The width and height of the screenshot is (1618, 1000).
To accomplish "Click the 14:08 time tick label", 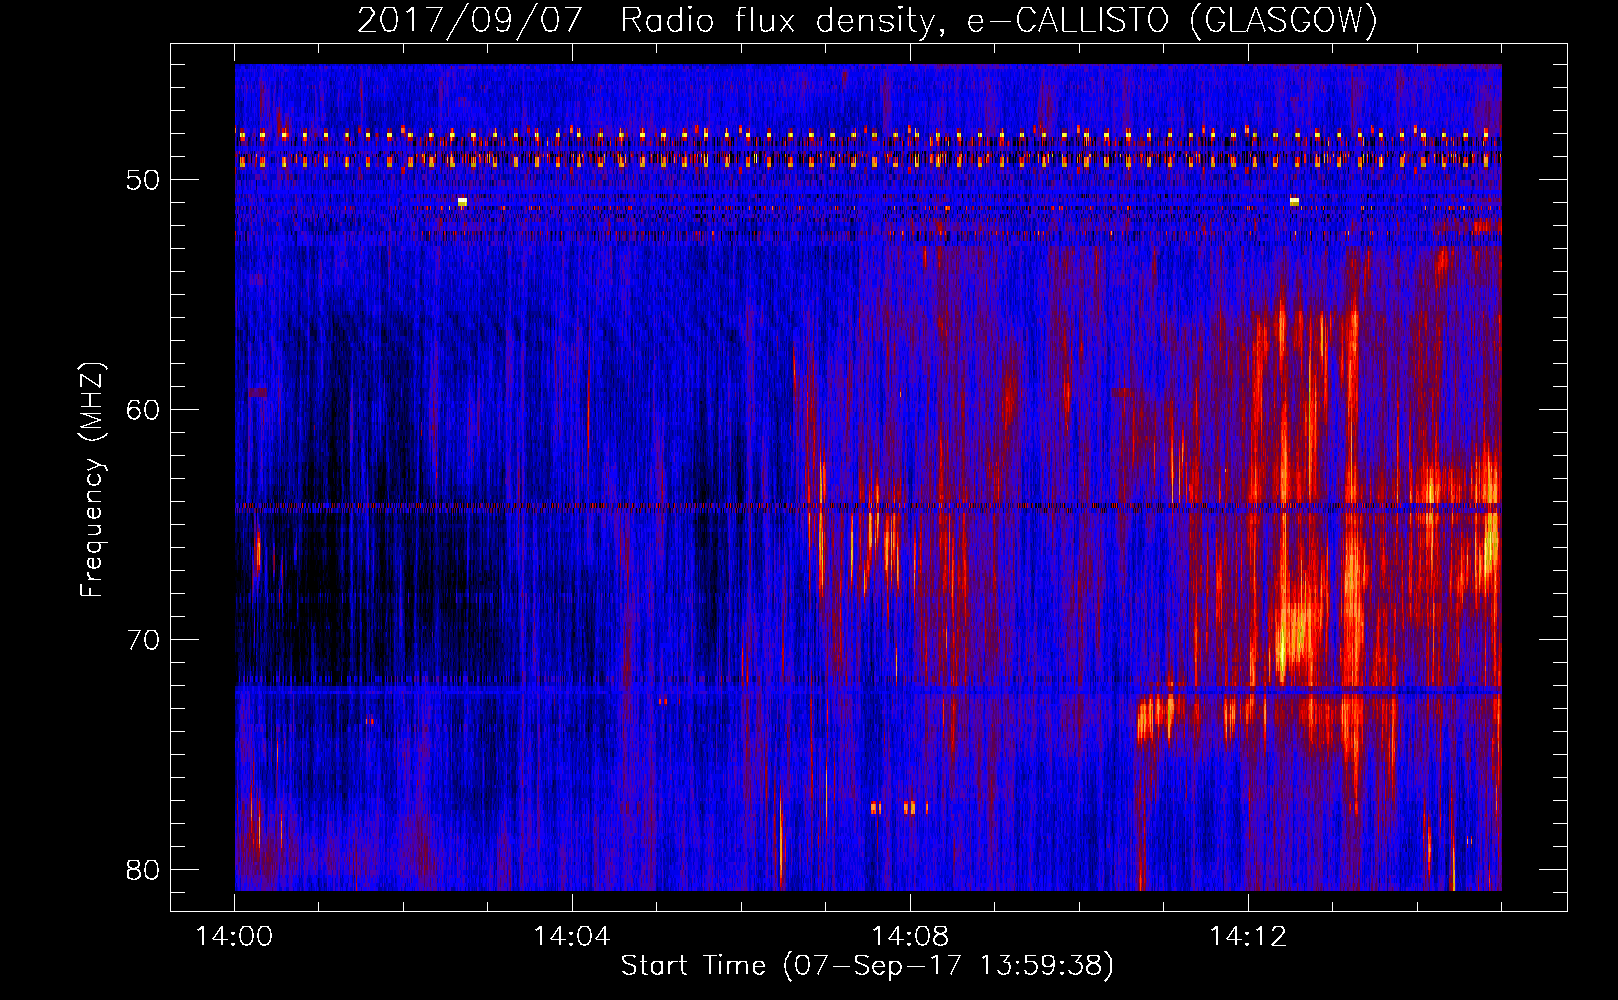I will pyautogui.click(x=910, y=936).
